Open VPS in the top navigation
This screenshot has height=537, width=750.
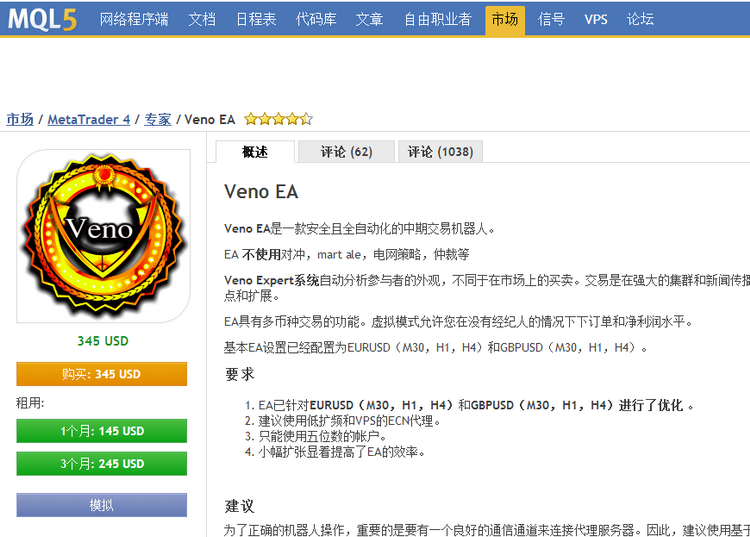[596, 19]
